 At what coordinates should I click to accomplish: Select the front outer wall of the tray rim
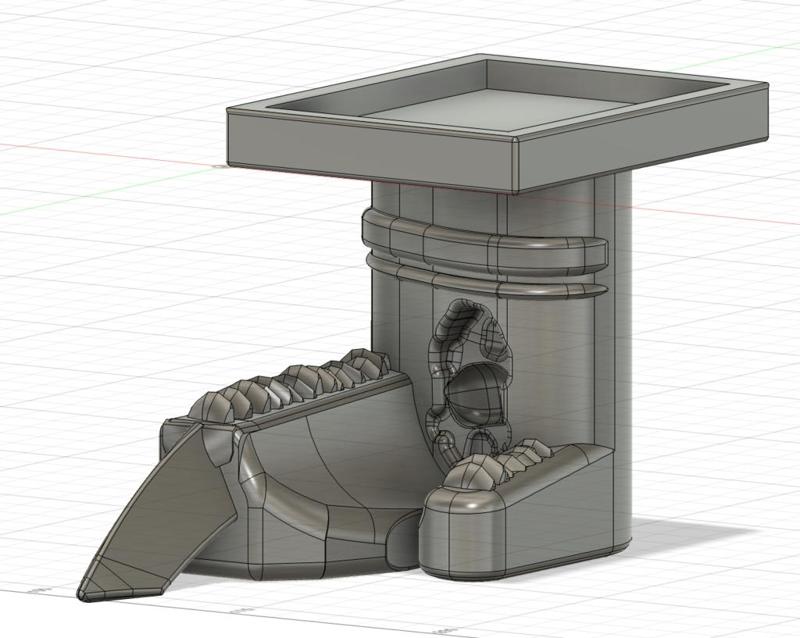click(x=371, y=151)
